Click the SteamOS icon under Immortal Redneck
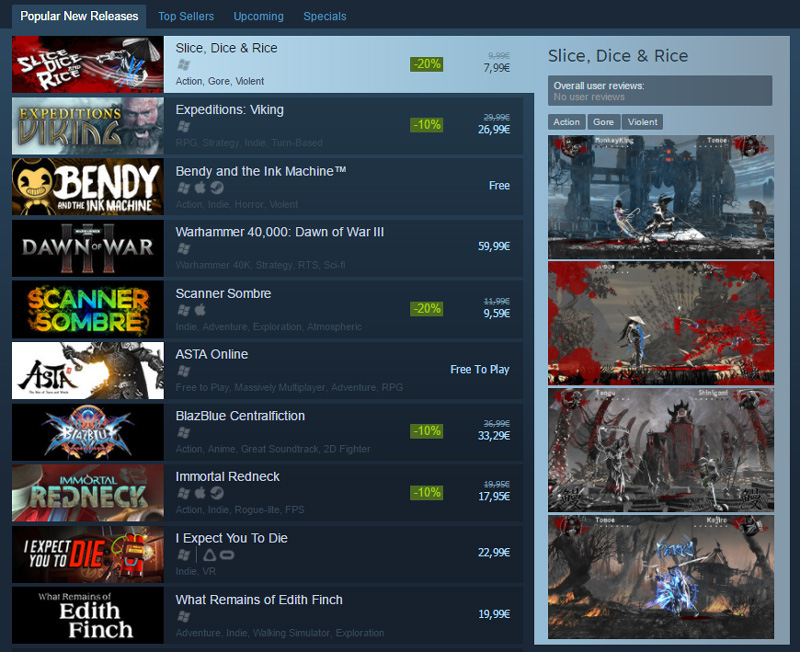Screen dimensions: 800x652 [217, 493]
